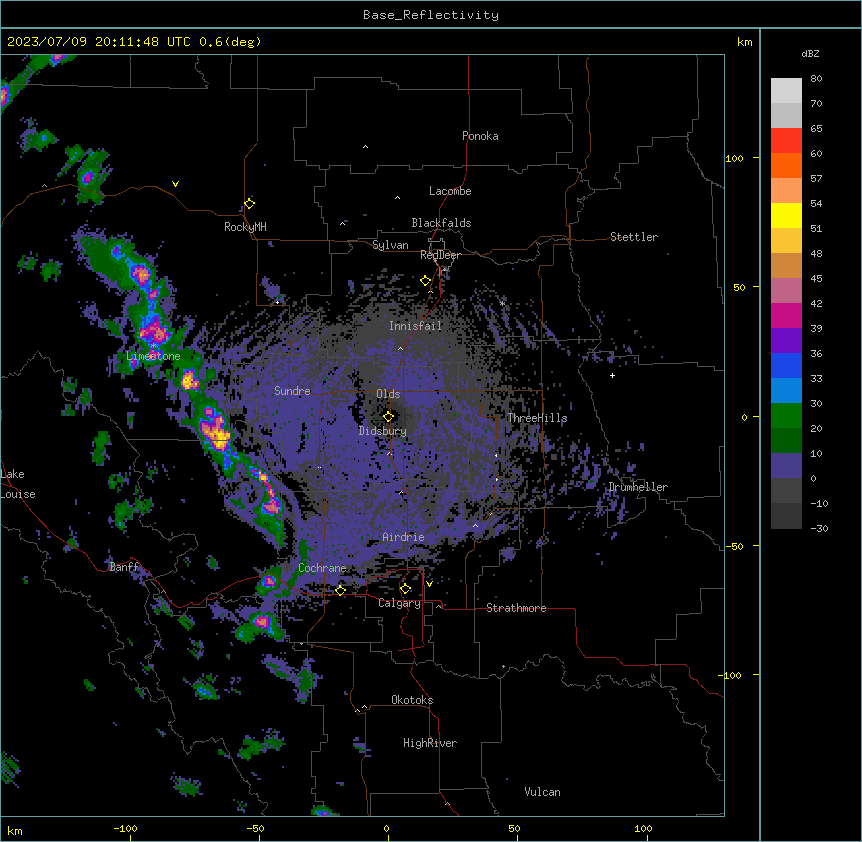
Task: Select the slate purple 10-0 dBZ legend swatch
Action: pos(786,466)
